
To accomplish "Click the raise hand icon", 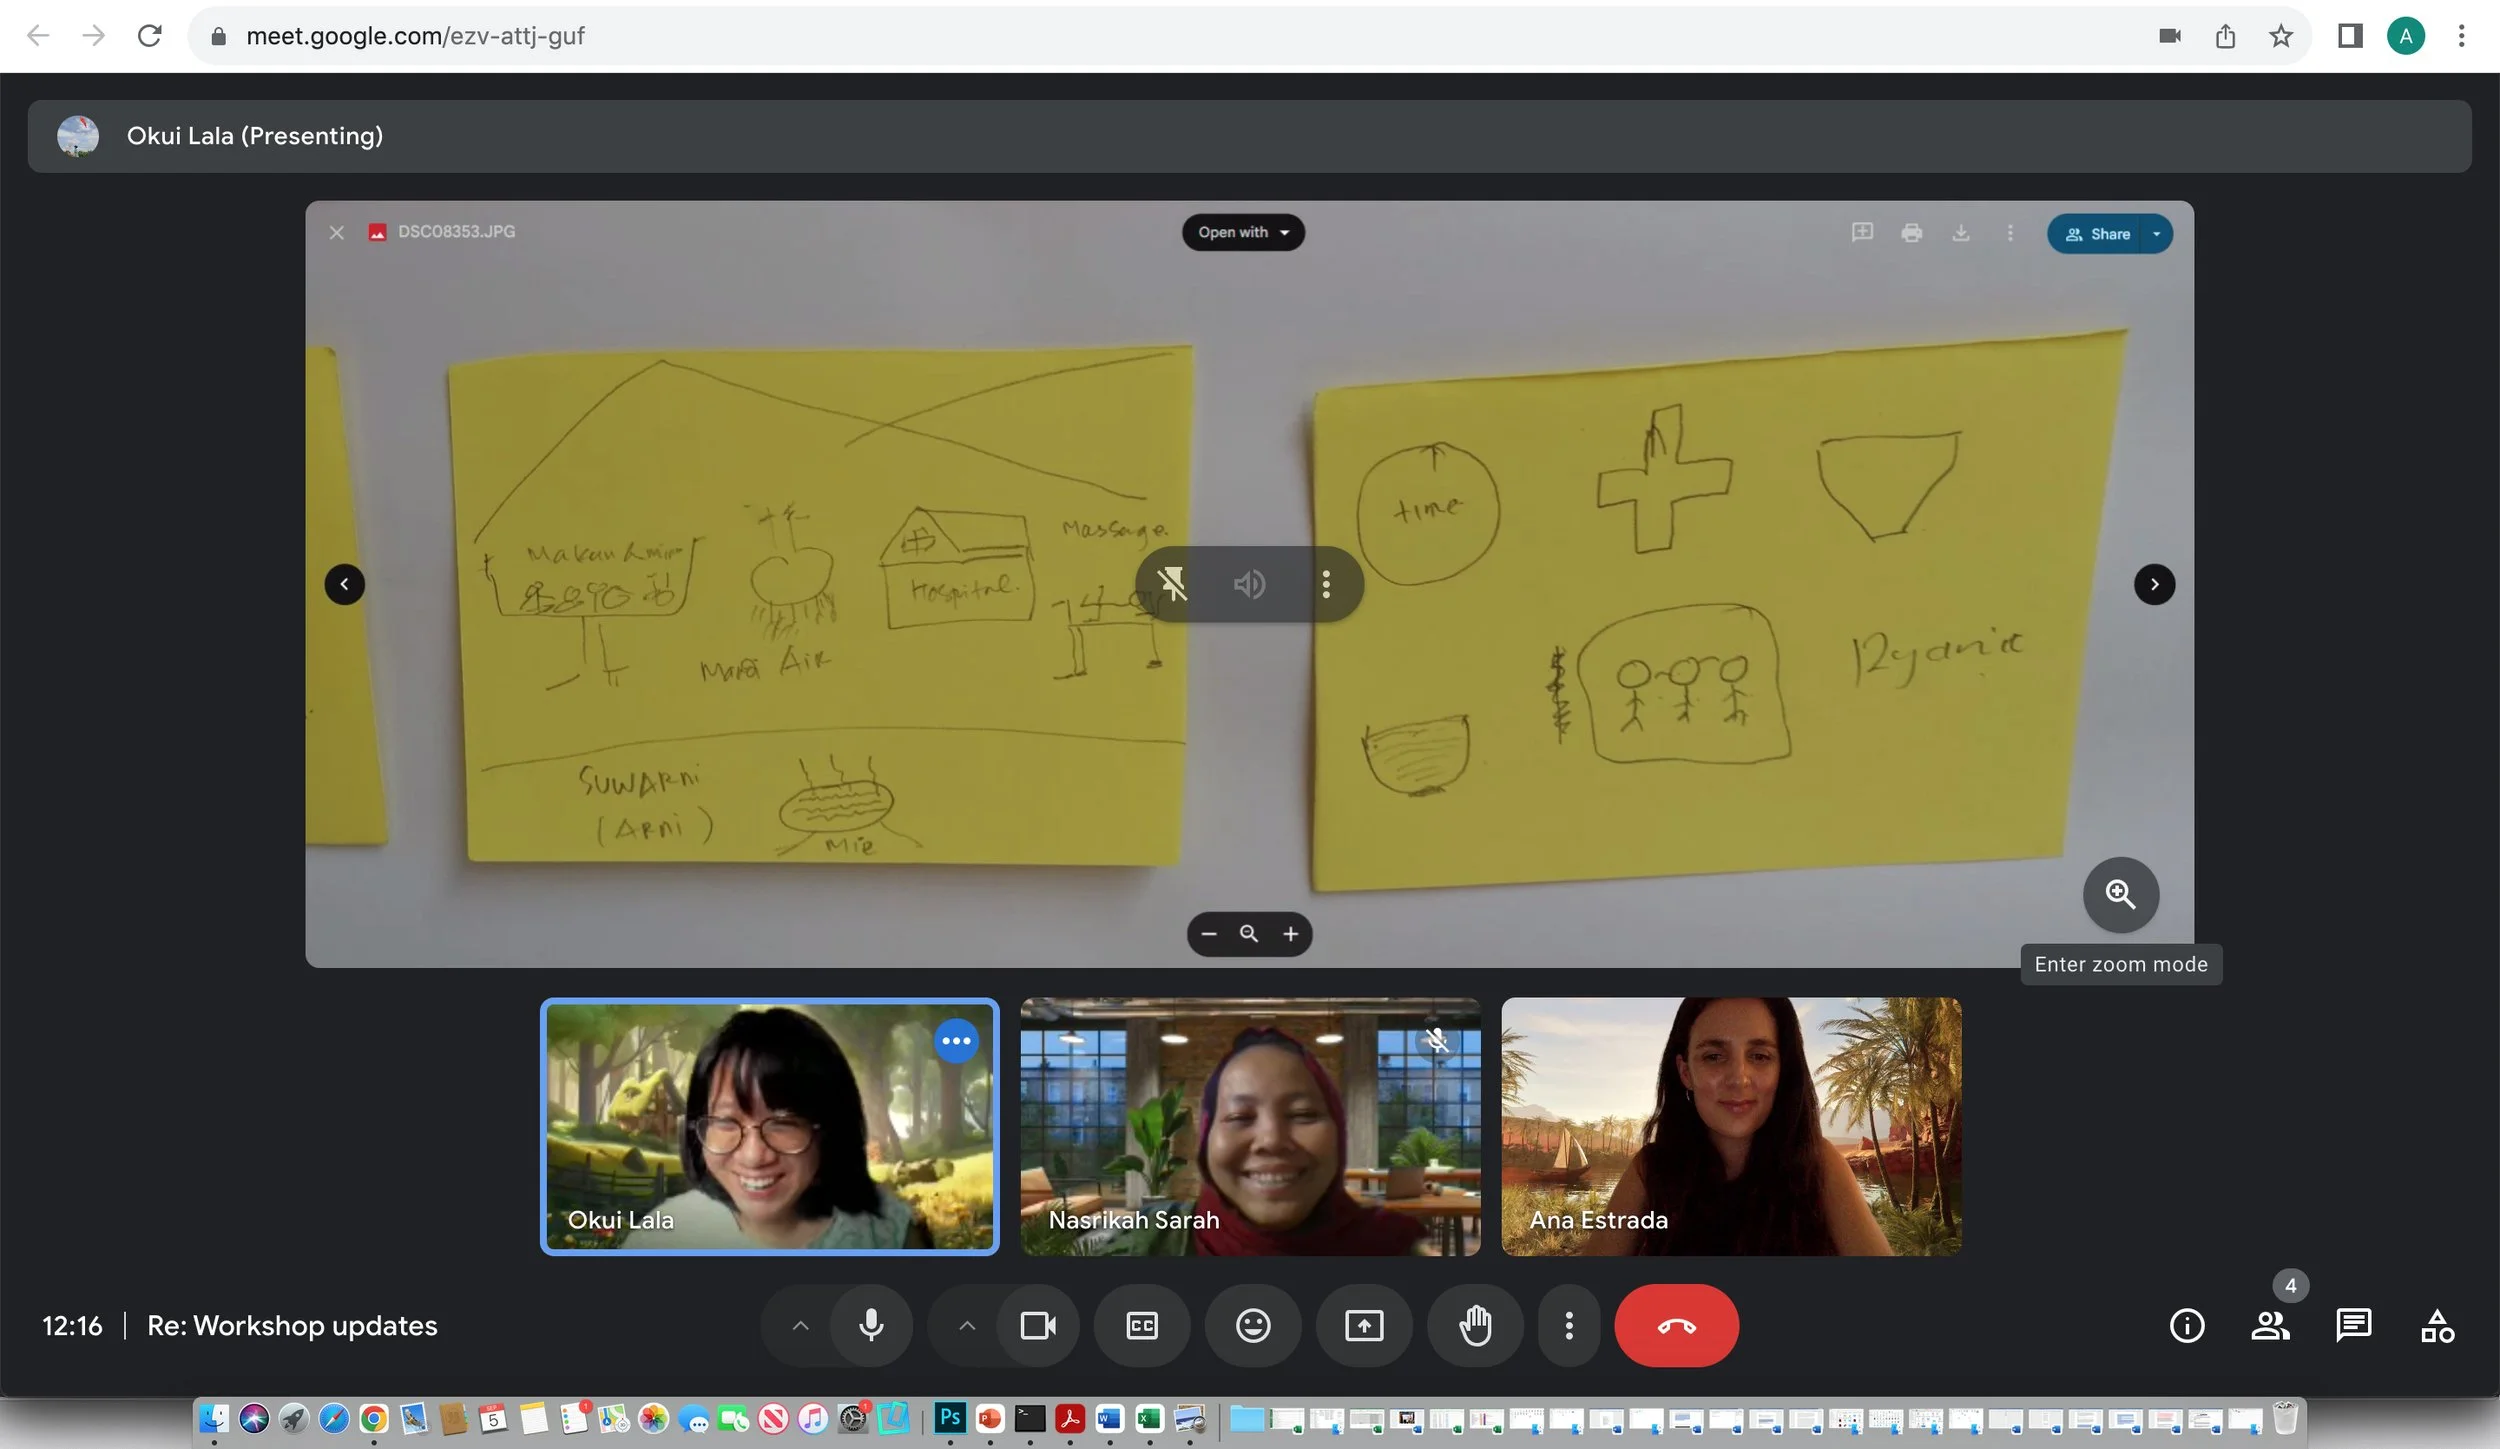I will click(1475, 1326).
